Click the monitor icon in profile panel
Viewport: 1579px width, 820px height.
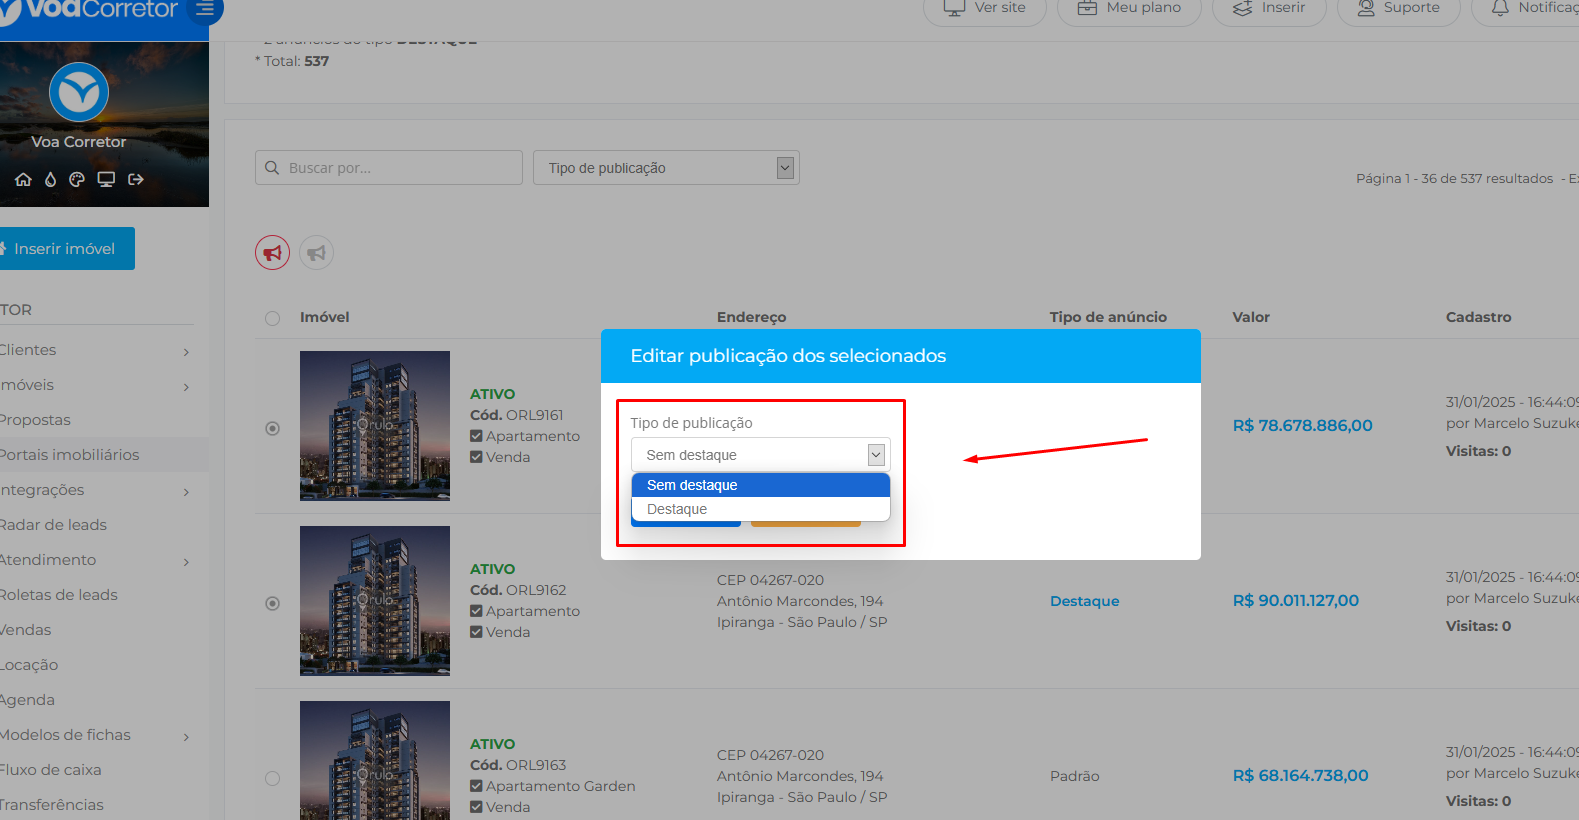[x=106, y=179]
